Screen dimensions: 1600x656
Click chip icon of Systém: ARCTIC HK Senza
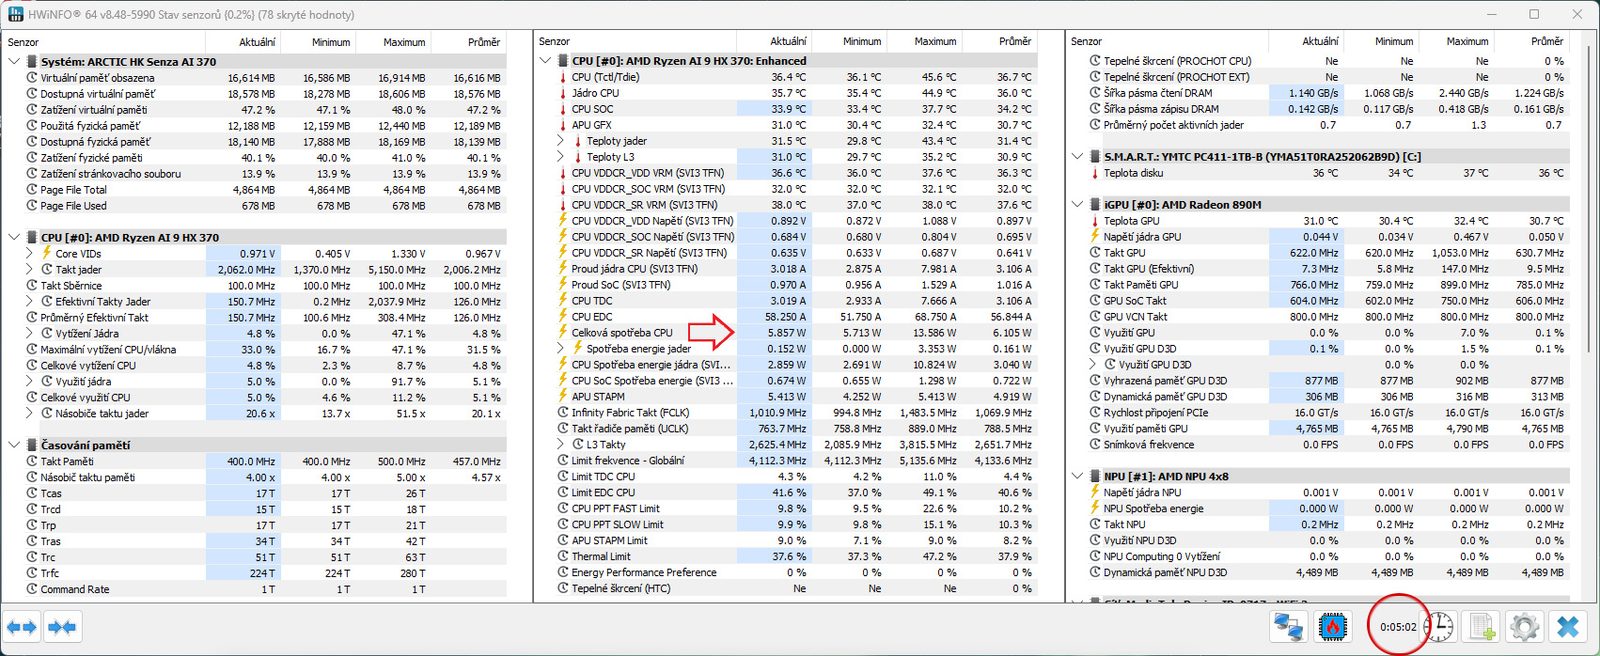32,61
